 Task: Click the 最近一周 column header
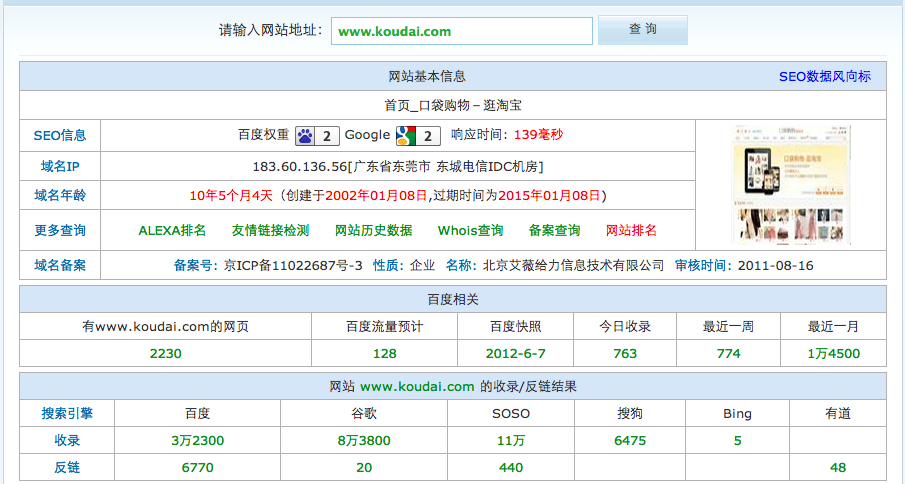click(728, 327)
